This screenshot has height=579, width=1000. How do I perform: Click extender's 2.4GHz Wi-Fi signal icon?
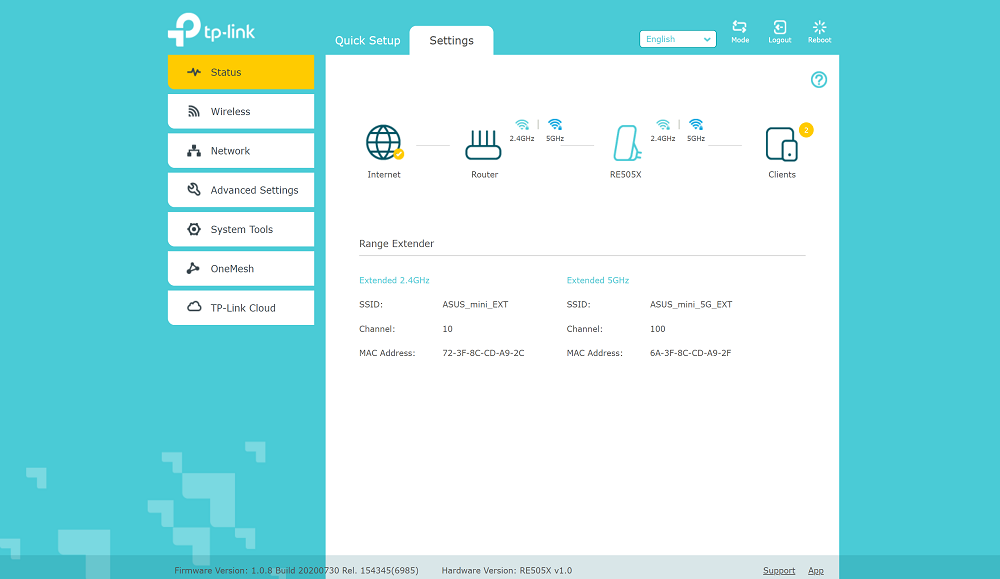point(663,124)
